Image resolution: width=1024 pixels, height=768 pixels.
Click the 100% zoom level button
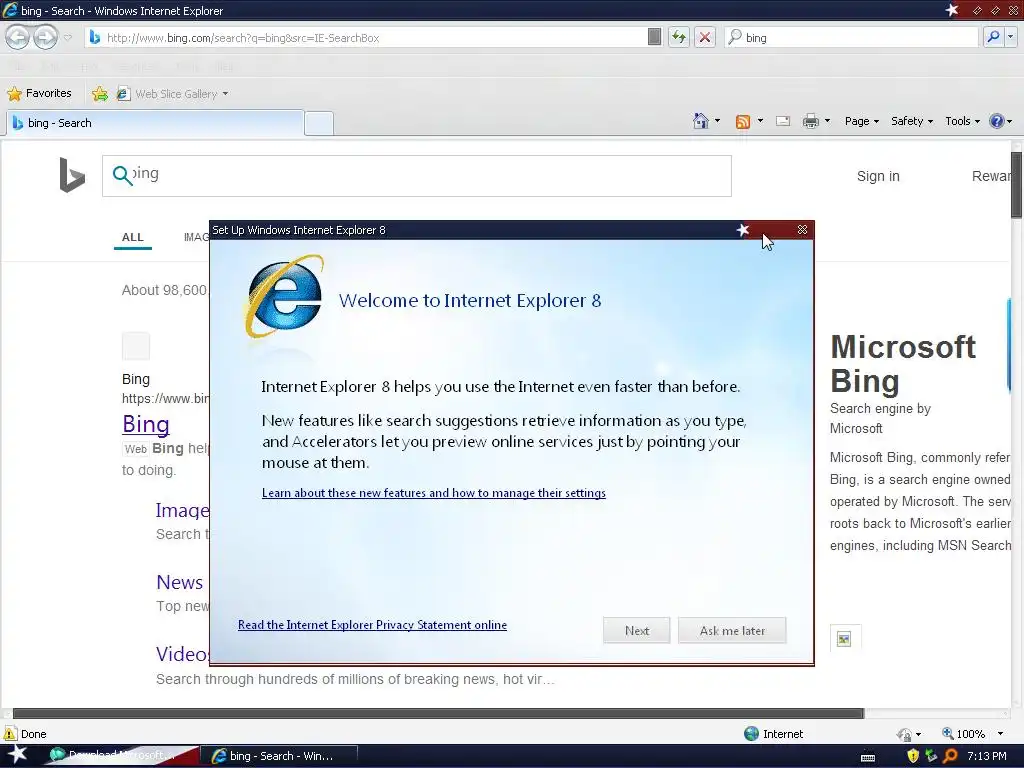point(964,734)
